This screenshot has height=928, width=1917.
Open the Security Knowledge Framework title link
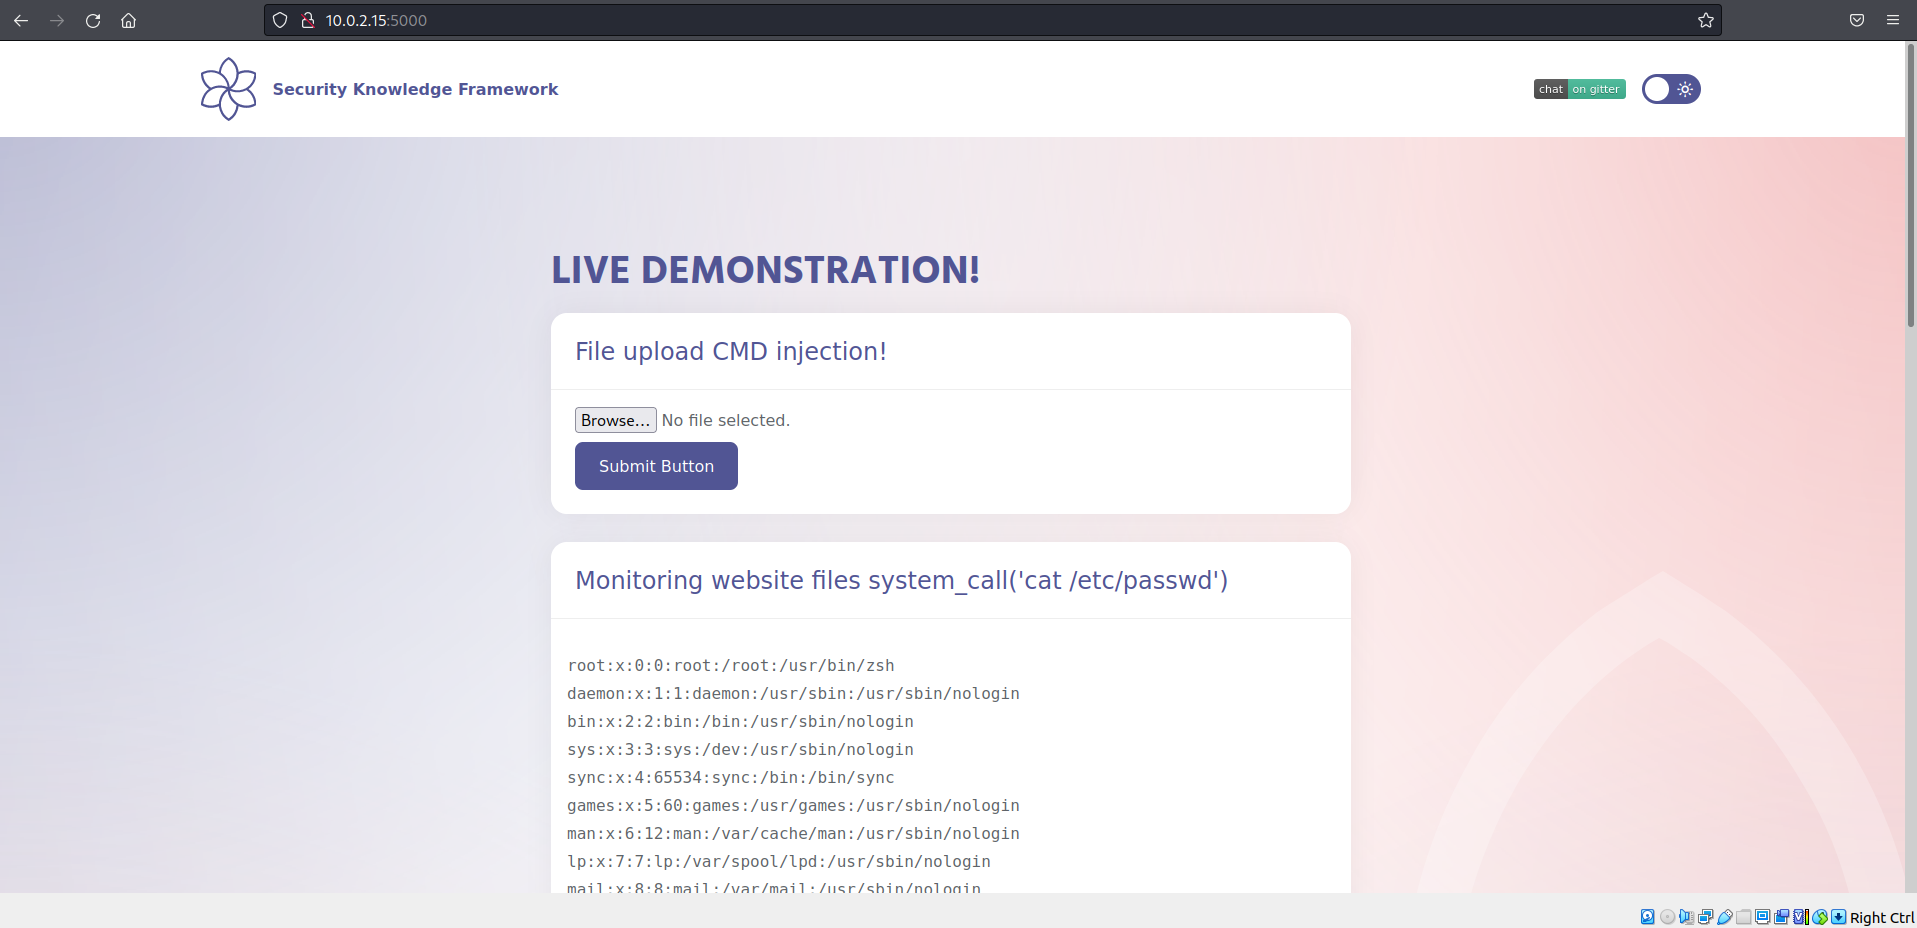point(415,89)
